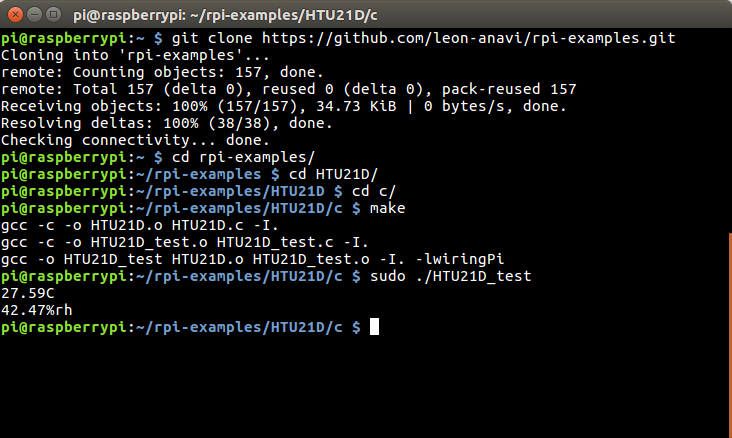732x438 pixels.
Task: Click the 'make' command text
Action: click(387, 208)
